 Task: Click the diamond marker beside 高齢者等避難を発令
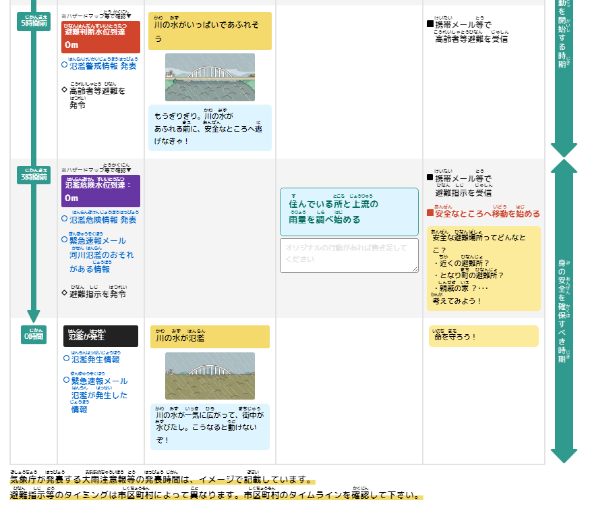click(x=64, y=90)
